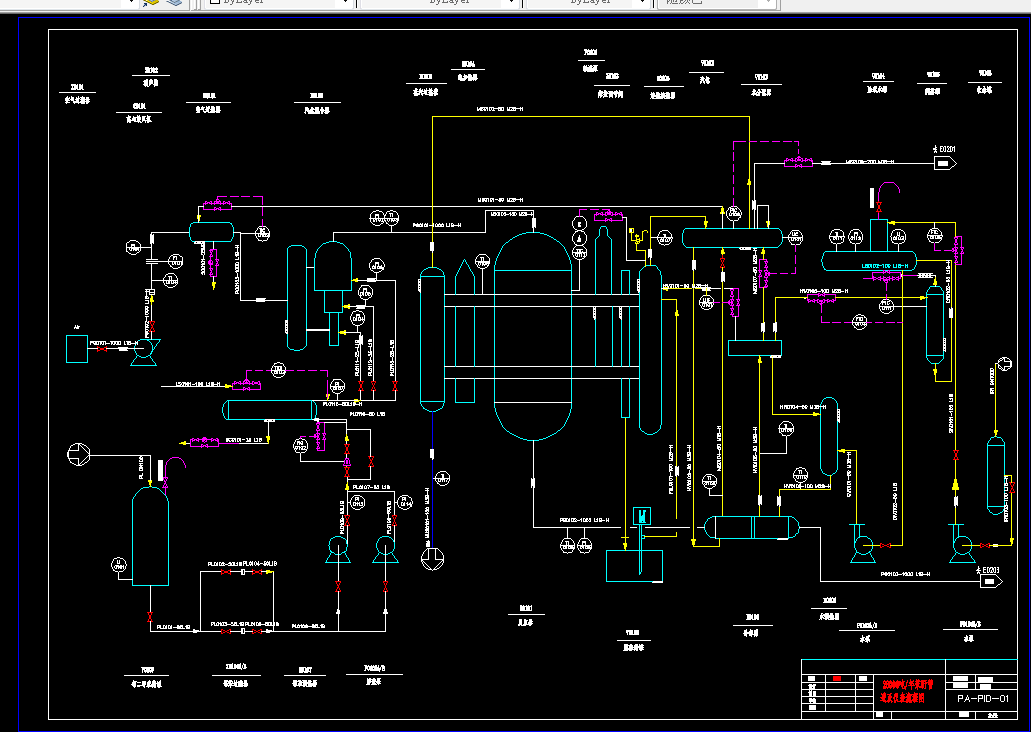
Task: Select the large central reactor vessel
Action: (533, 335)
